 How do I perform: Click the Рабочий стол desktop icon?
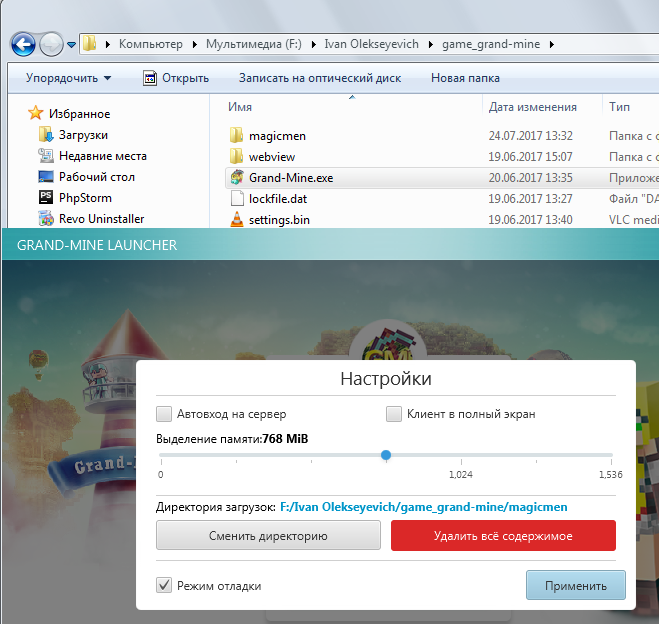46,176
